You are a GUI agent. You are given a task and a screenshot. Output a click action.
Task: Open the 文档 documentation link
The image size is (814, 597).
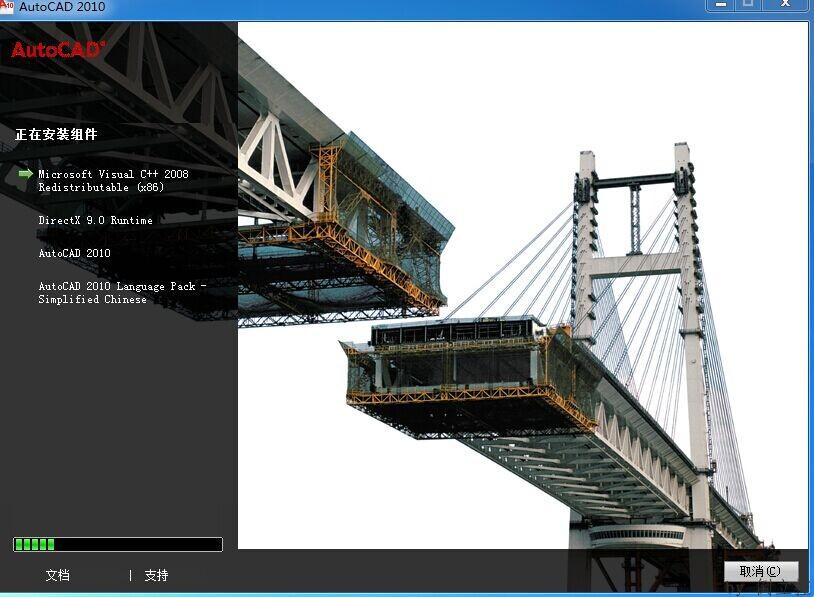58,575
